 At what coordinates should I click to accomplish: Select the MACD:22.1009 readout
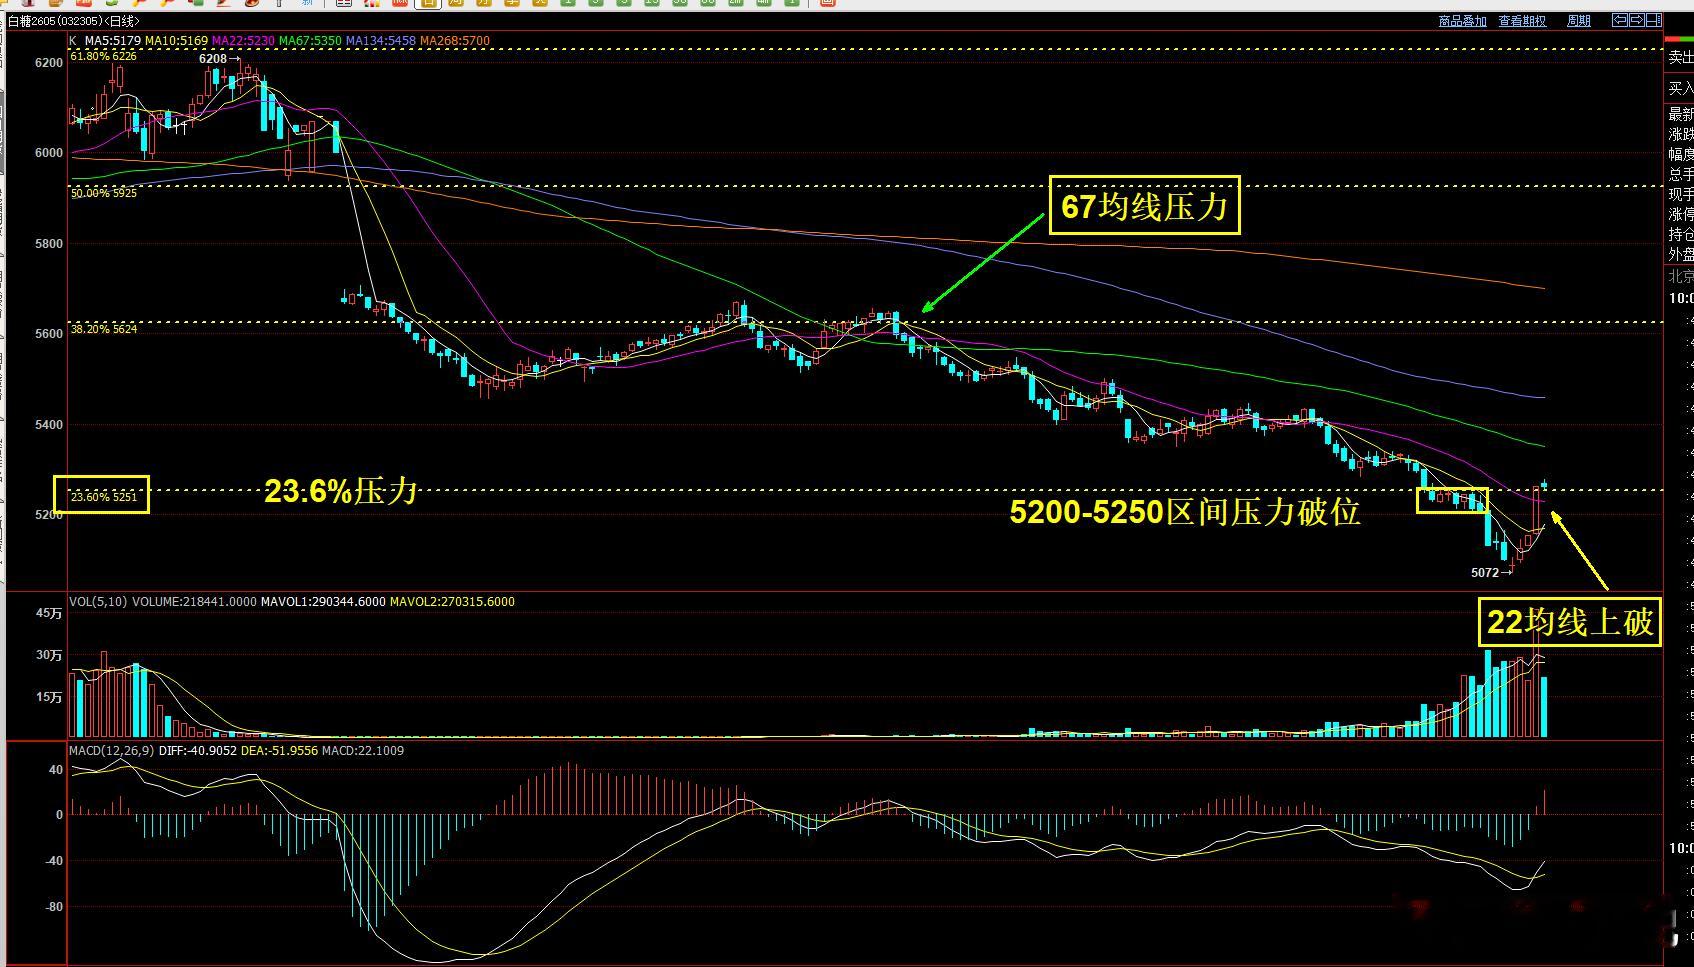point(363,751)
